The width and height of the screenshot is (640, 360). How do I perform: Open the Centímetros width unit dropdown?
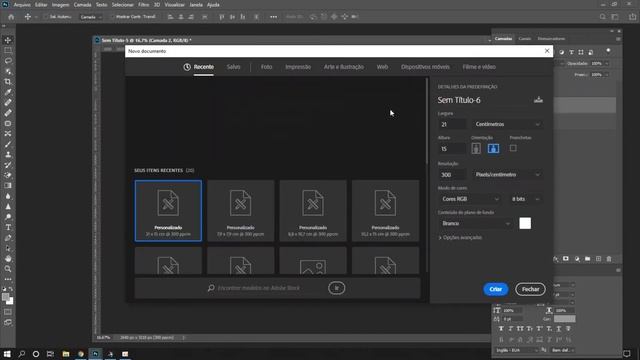click(507, 124)
